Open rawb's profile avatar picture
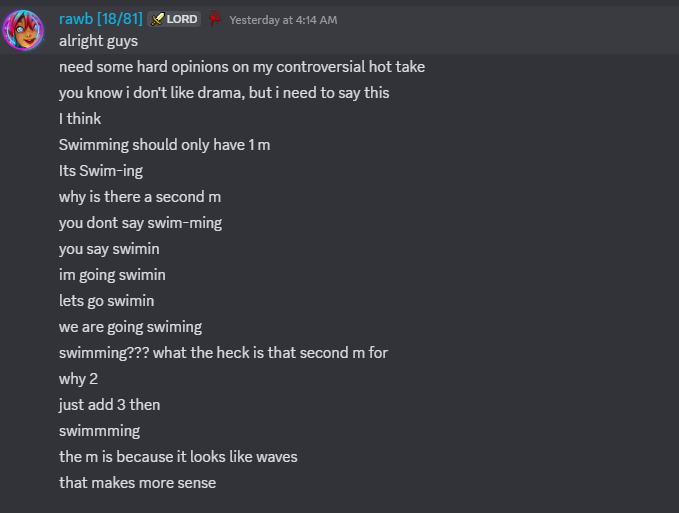 23,30
